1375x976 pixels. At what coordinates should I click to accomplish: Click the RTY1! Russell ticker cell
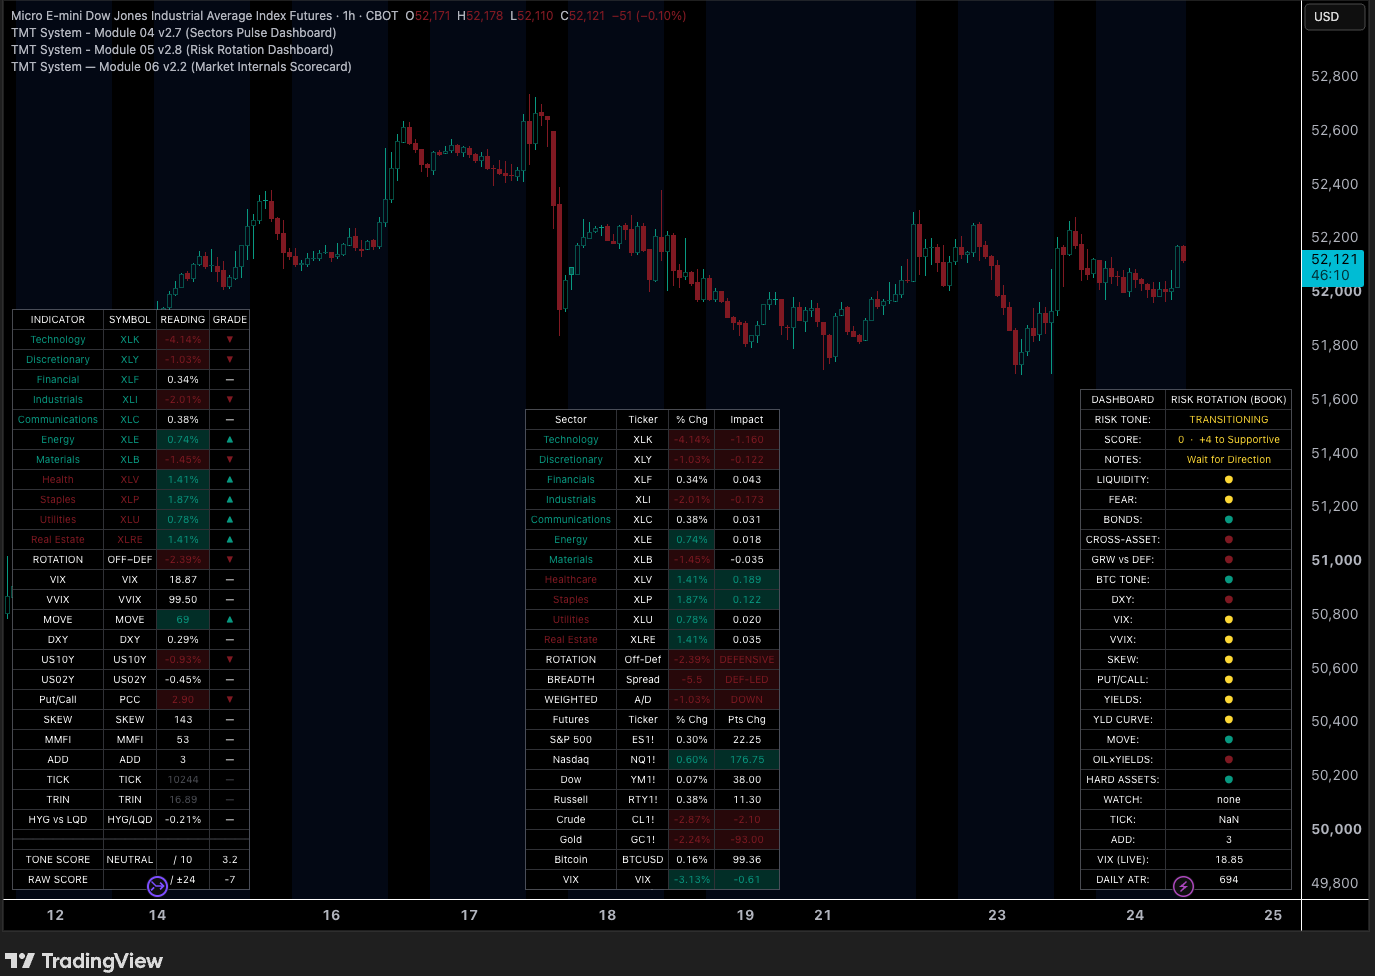tap(643, 800)
